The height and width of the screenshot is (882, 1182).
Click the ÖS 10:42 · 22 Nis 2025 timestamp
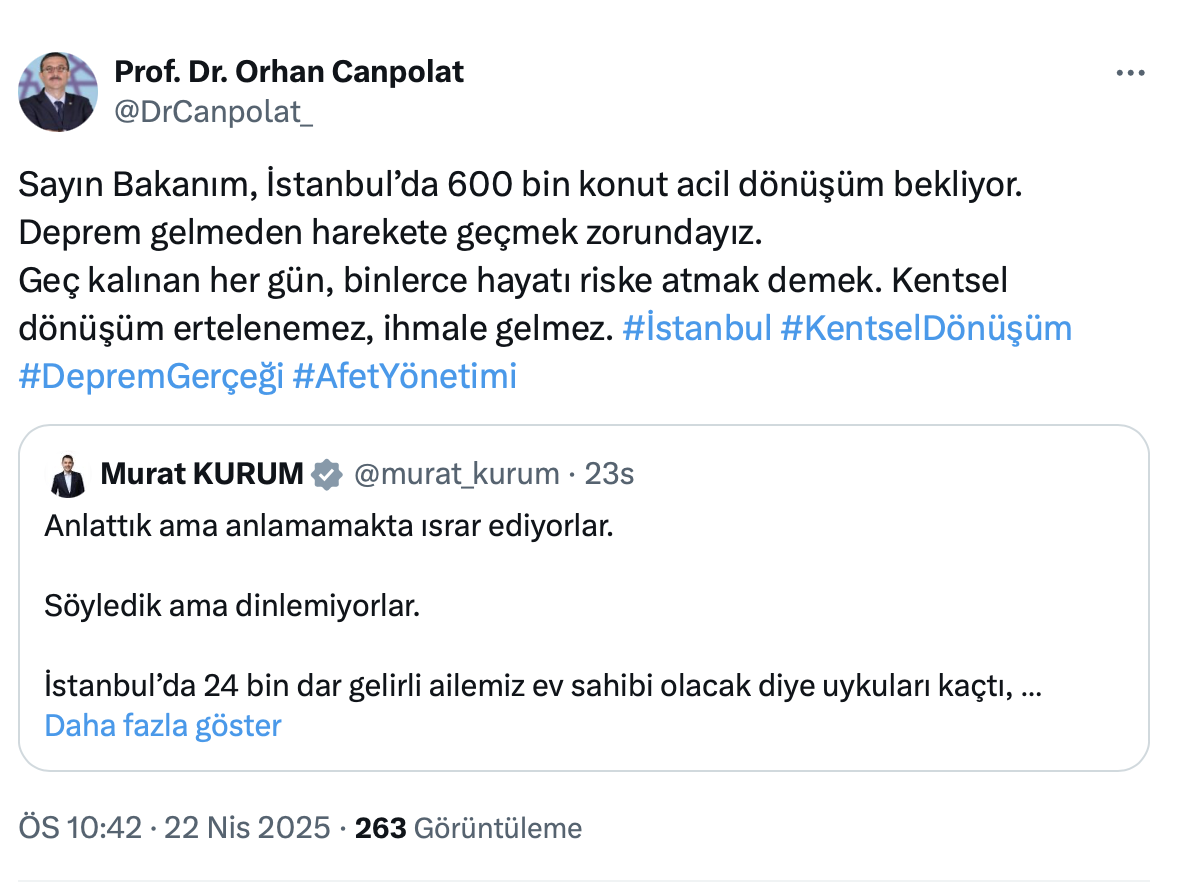[x=174, y=828]
